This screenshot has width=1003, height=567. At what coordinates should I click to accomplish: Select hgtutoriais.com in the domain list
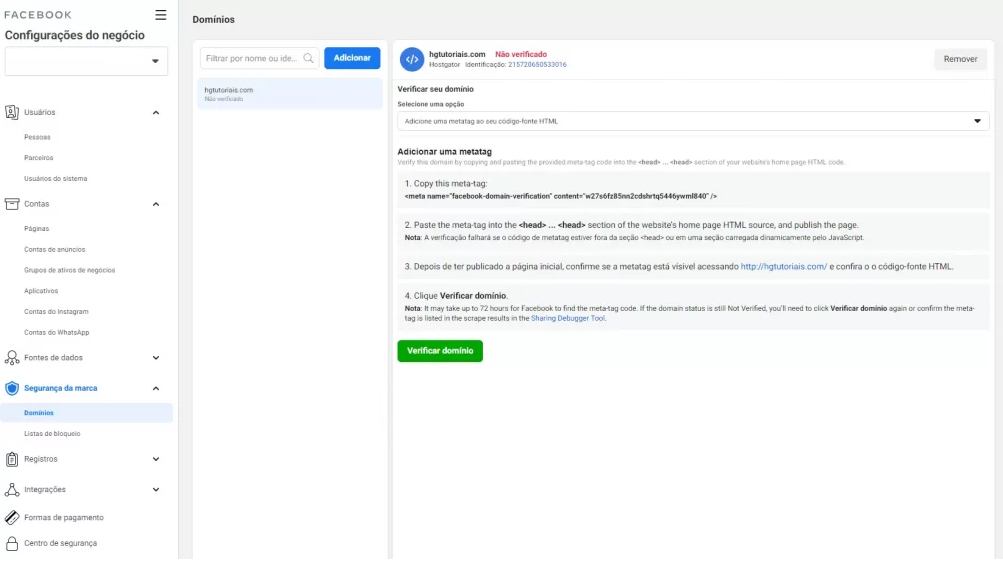point(290,94)
